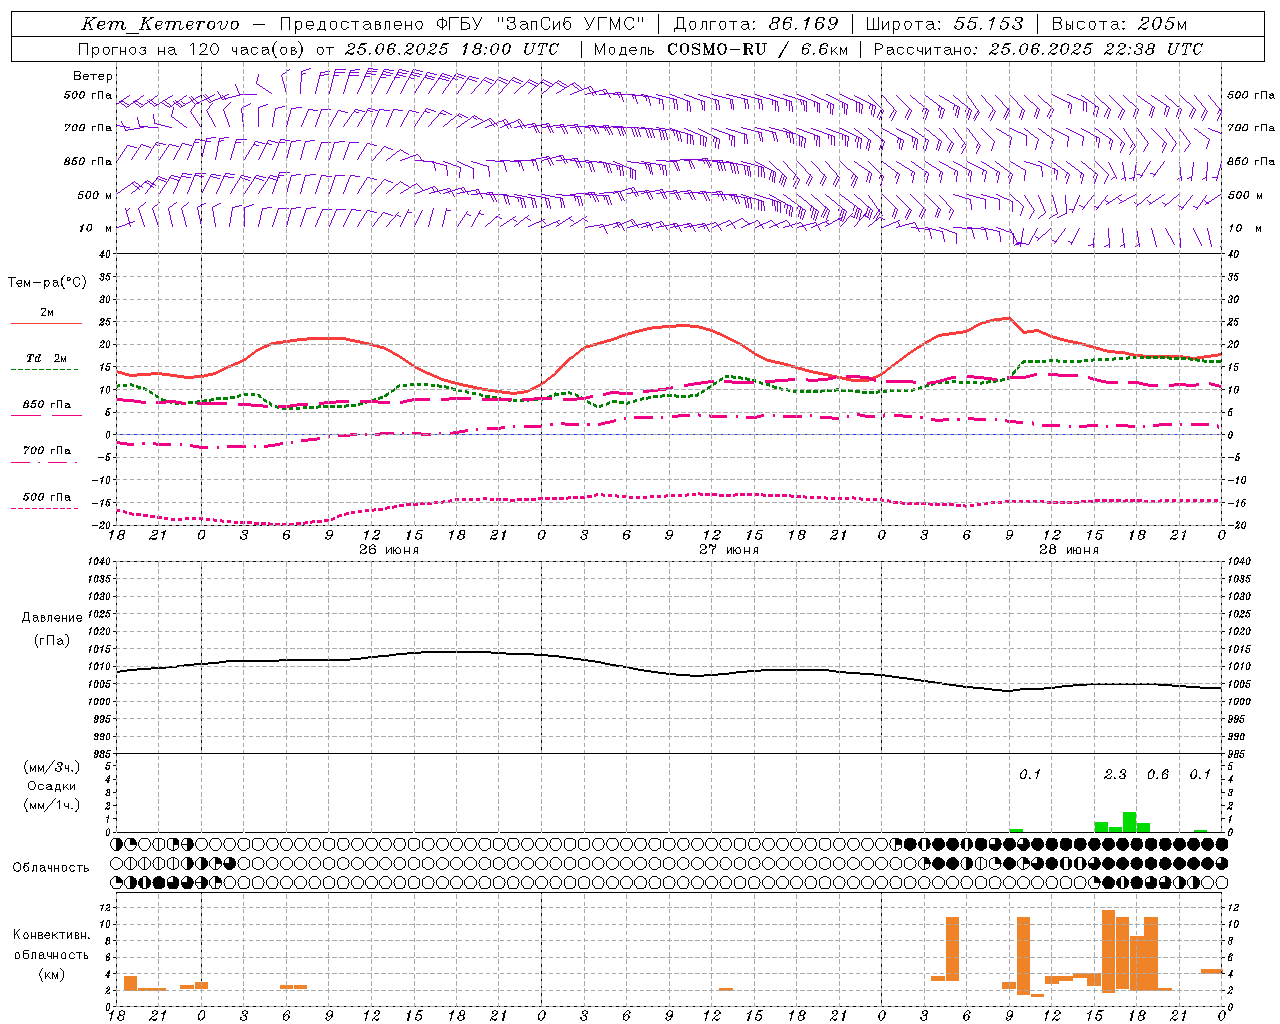Select the Долгота: 86.169 value

click(756, 24)
